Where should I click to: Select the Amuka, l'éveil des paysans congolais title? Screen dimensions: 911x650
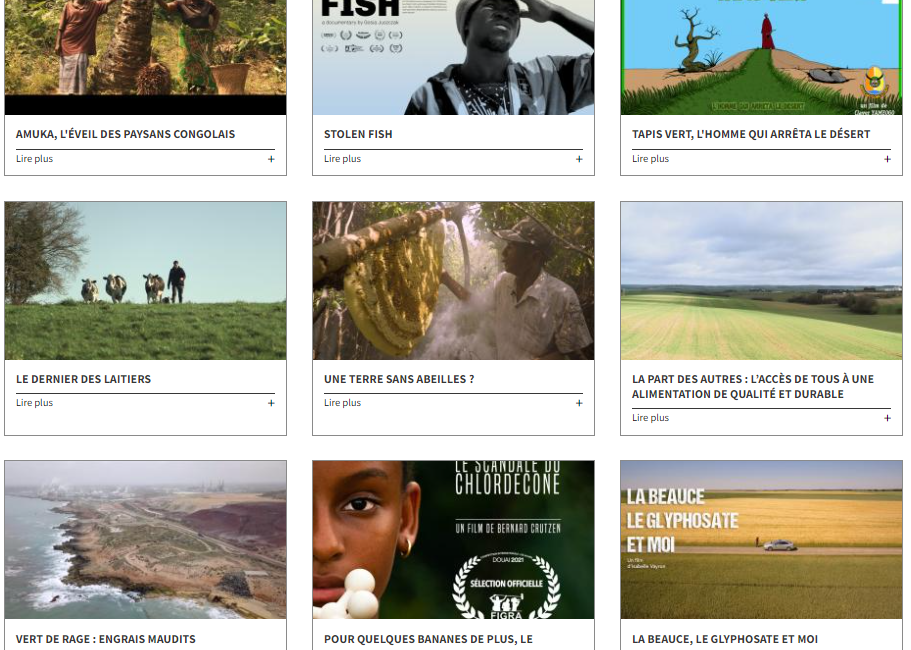click(x=125, y=134)
